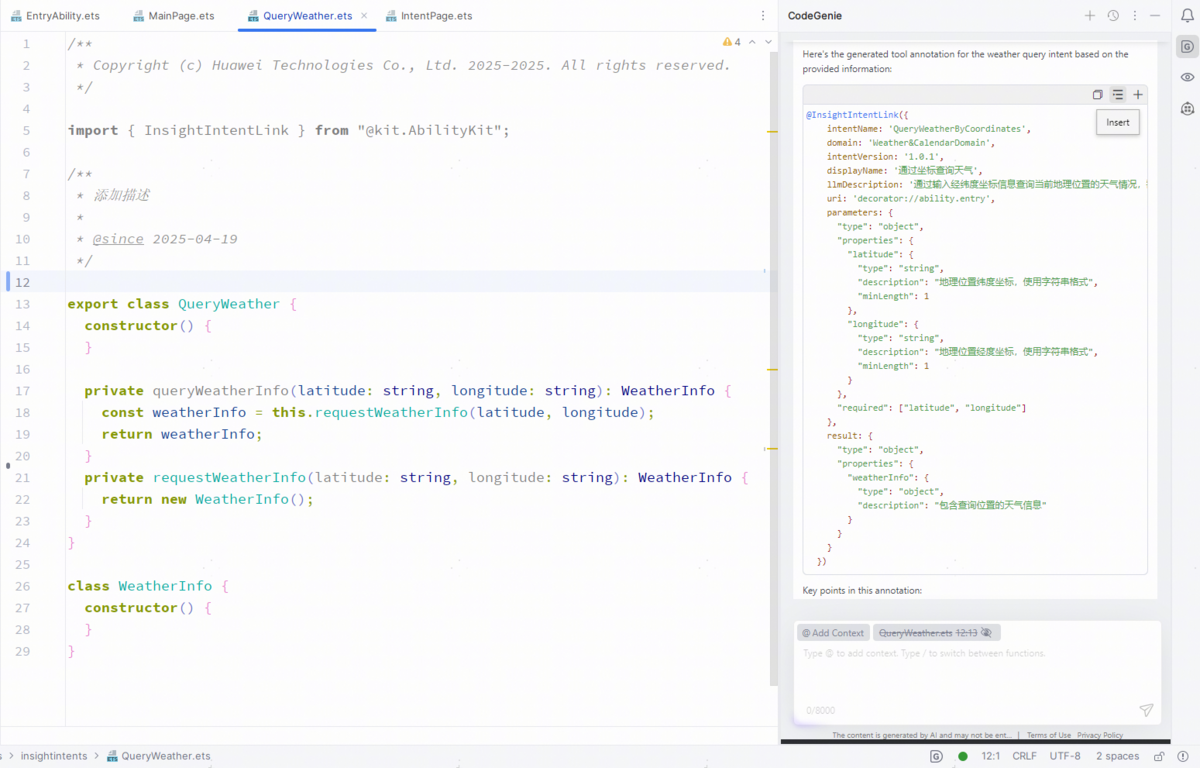Copy the generated code snippet
Viewport: 1200px width, 768px height.
coord(1097,95)
